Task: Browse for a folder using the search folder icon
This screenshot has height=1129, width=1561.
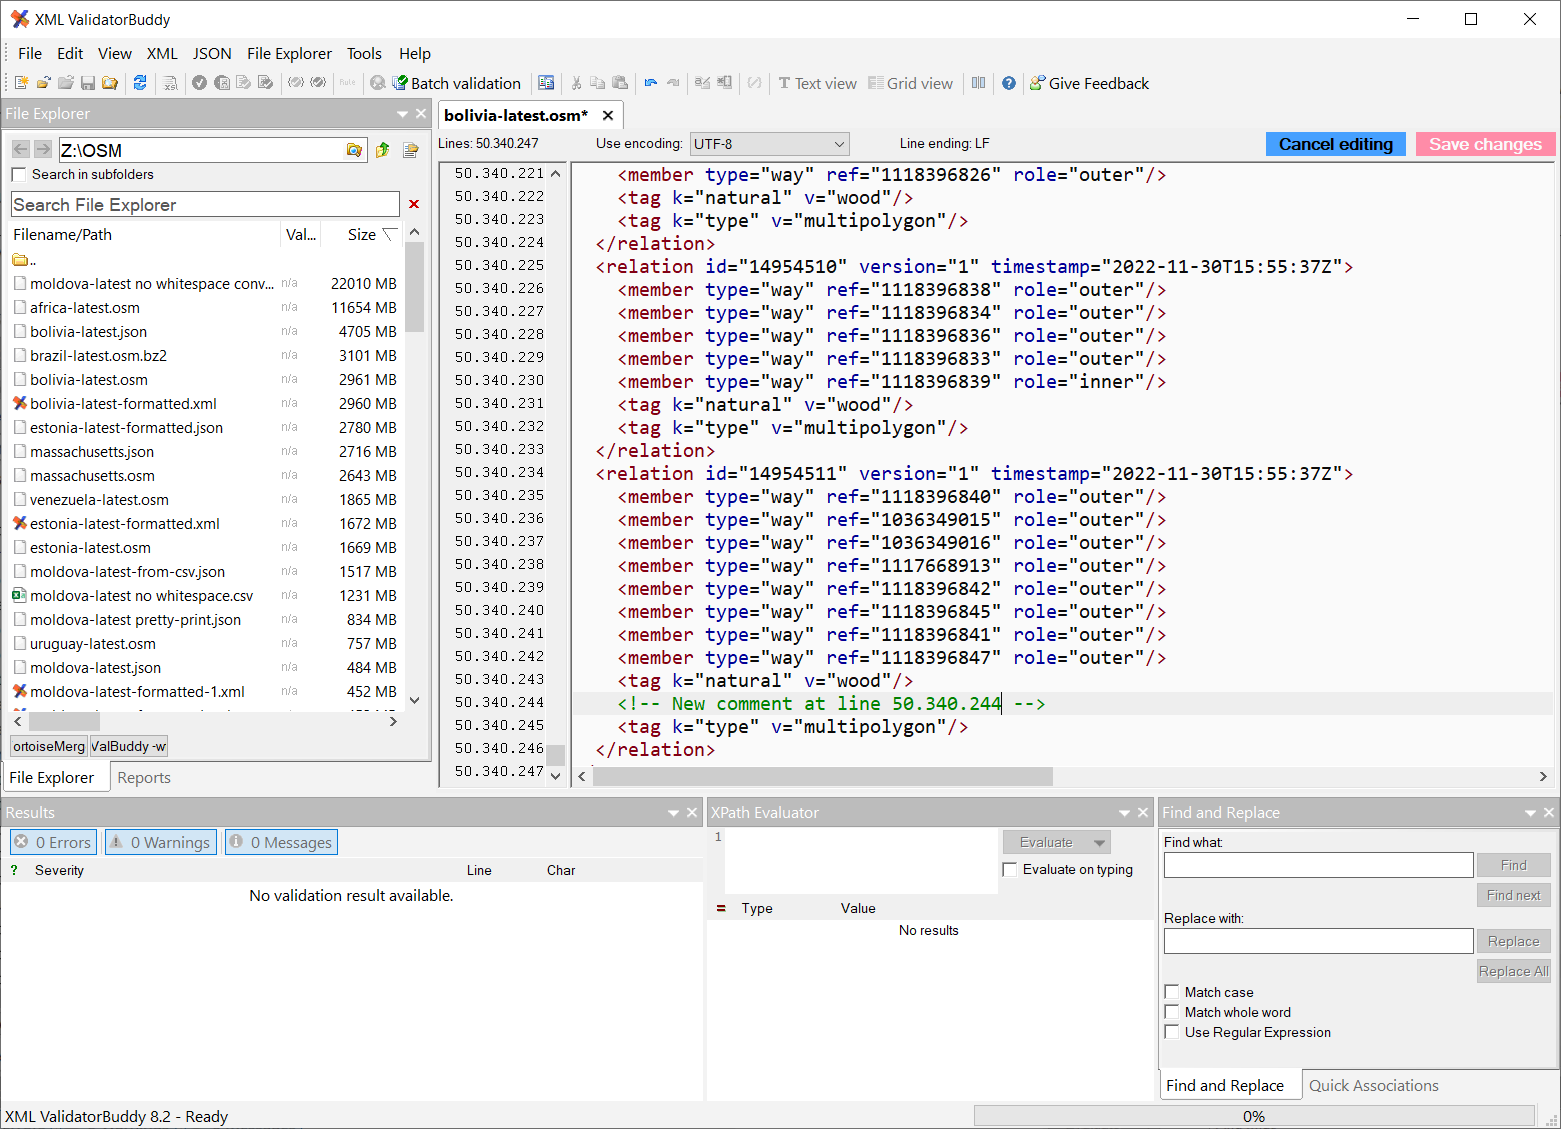Action: [355, 150]
